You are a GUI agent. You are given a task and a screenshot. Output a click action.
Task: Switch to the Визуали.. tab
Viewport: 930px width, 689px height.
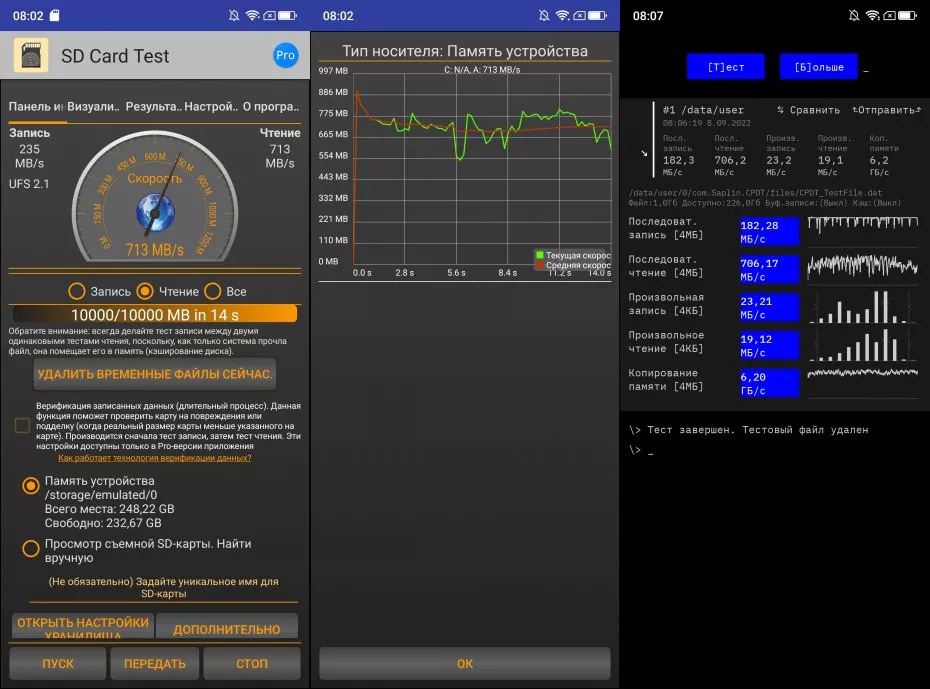coord(94,106)
